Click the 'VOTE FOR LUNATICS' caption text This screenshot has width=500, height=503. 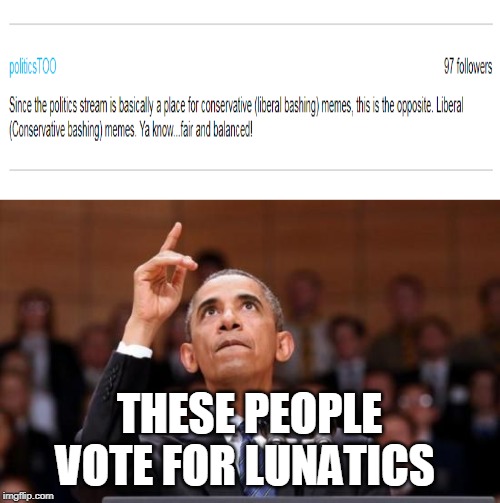(244, 464)
